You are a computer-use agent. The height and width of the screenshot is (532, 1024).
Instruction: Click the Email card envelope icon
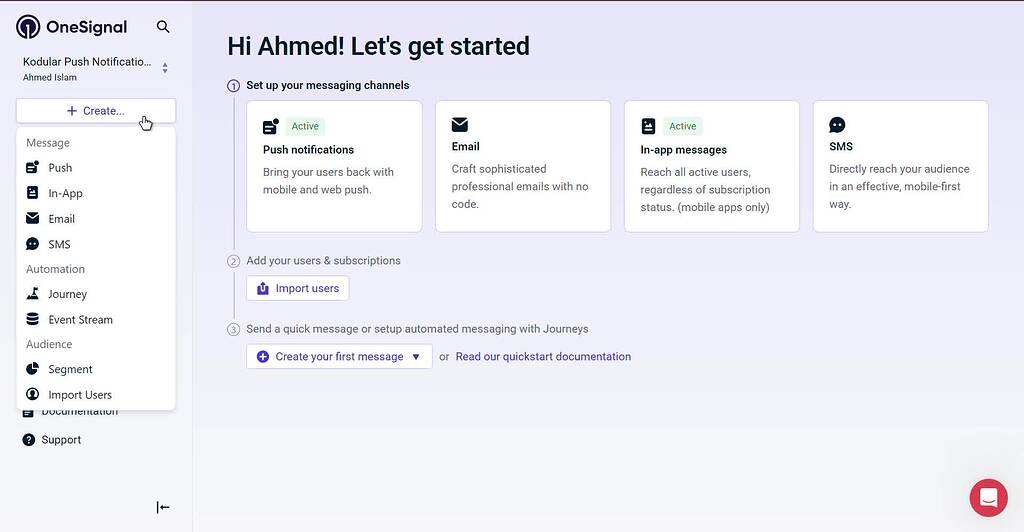coord(460,125)
